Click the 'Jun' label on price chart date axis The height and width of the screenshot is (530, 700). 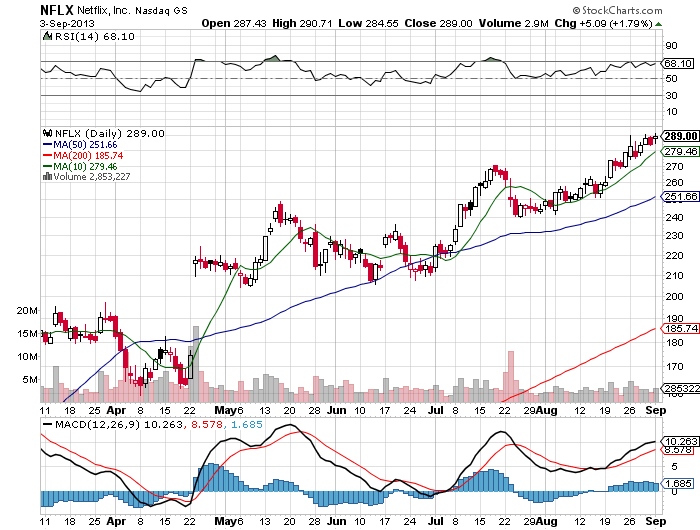tap(336, 410)
